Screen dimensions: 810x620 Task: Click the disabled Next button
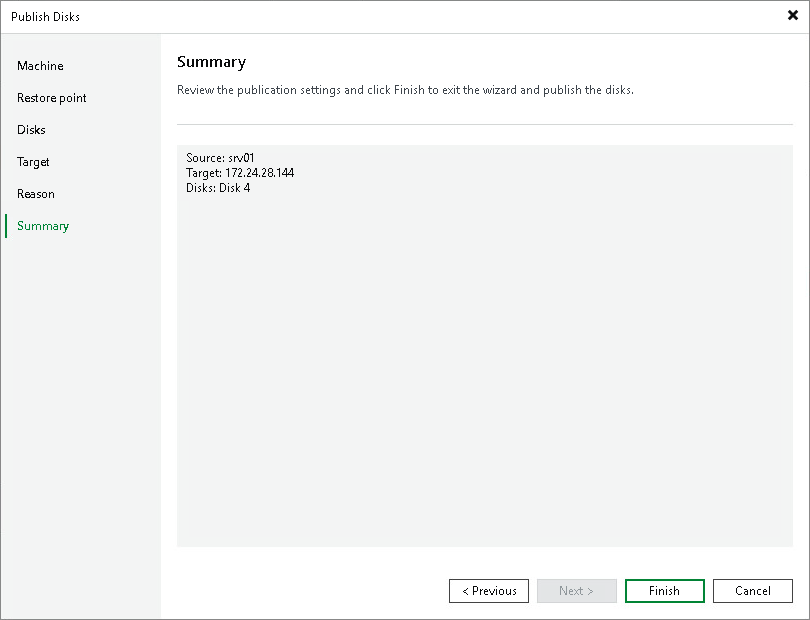576,590
